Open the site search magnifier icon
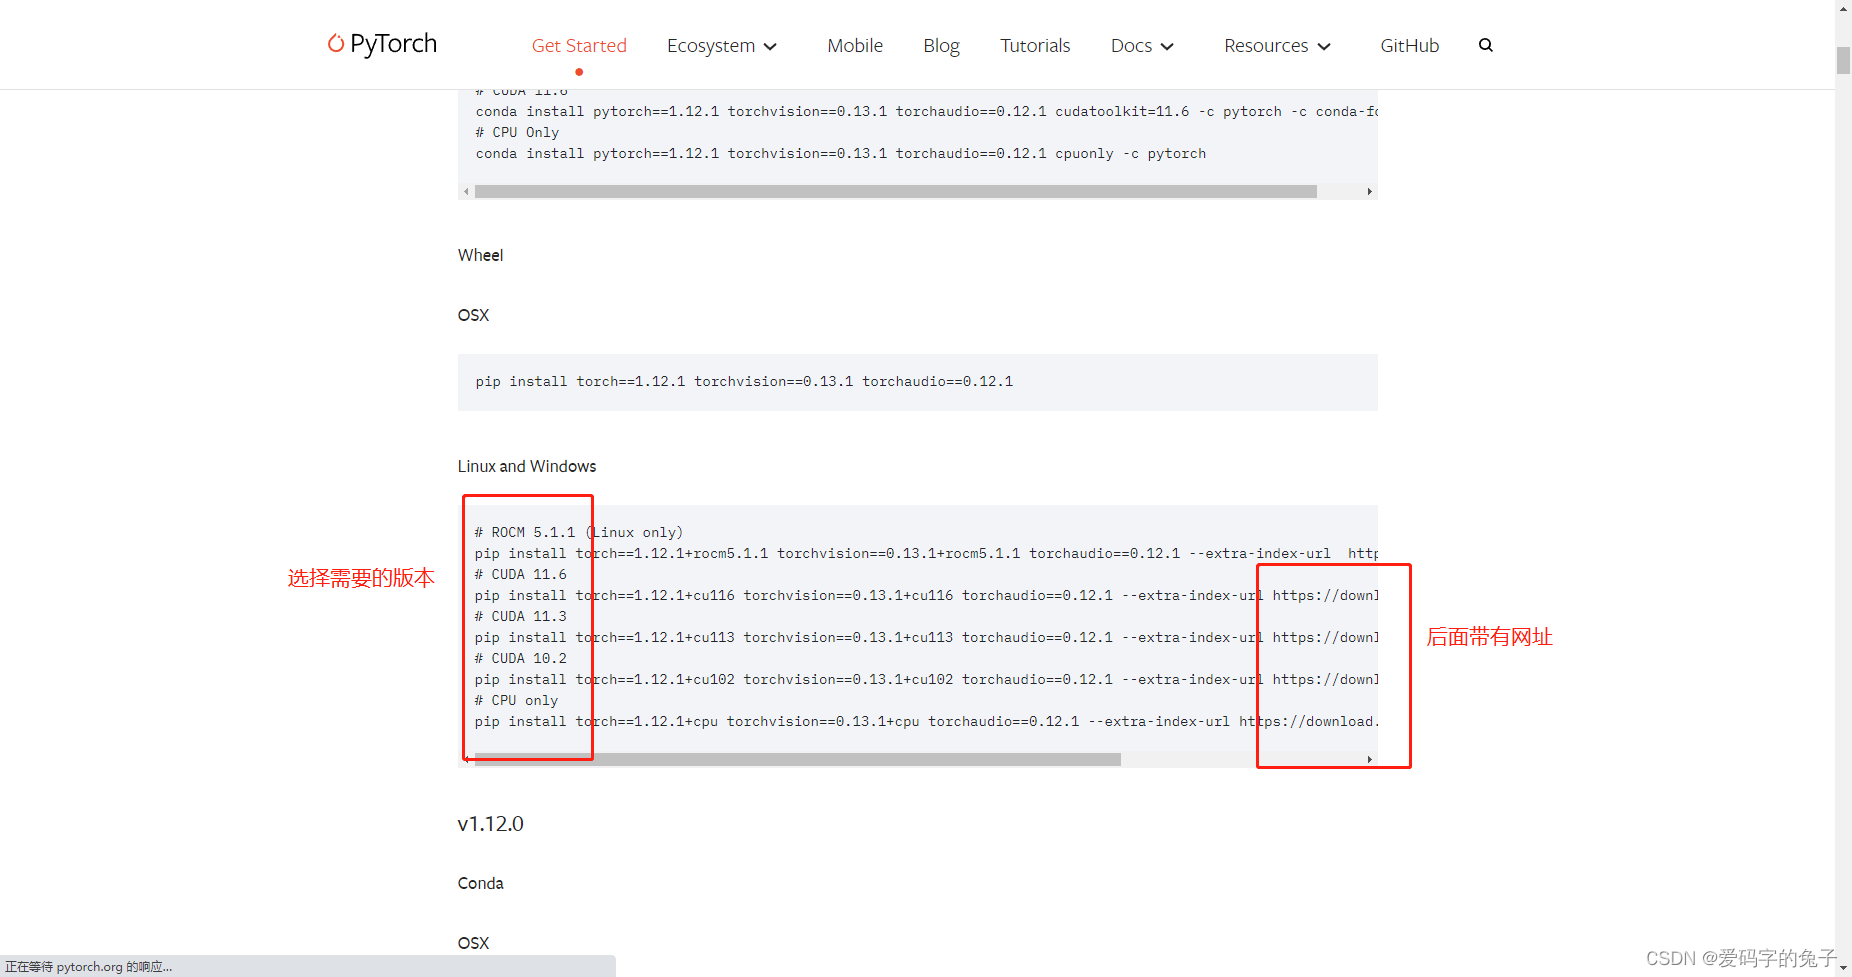 tap(1485, 45)
